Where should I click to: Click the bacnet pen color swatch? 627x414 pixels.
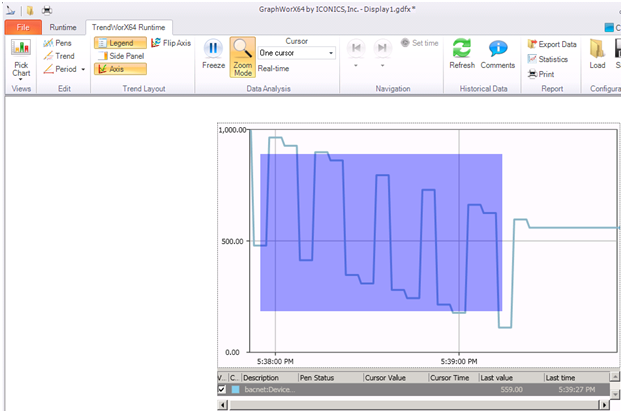[236, 389]
